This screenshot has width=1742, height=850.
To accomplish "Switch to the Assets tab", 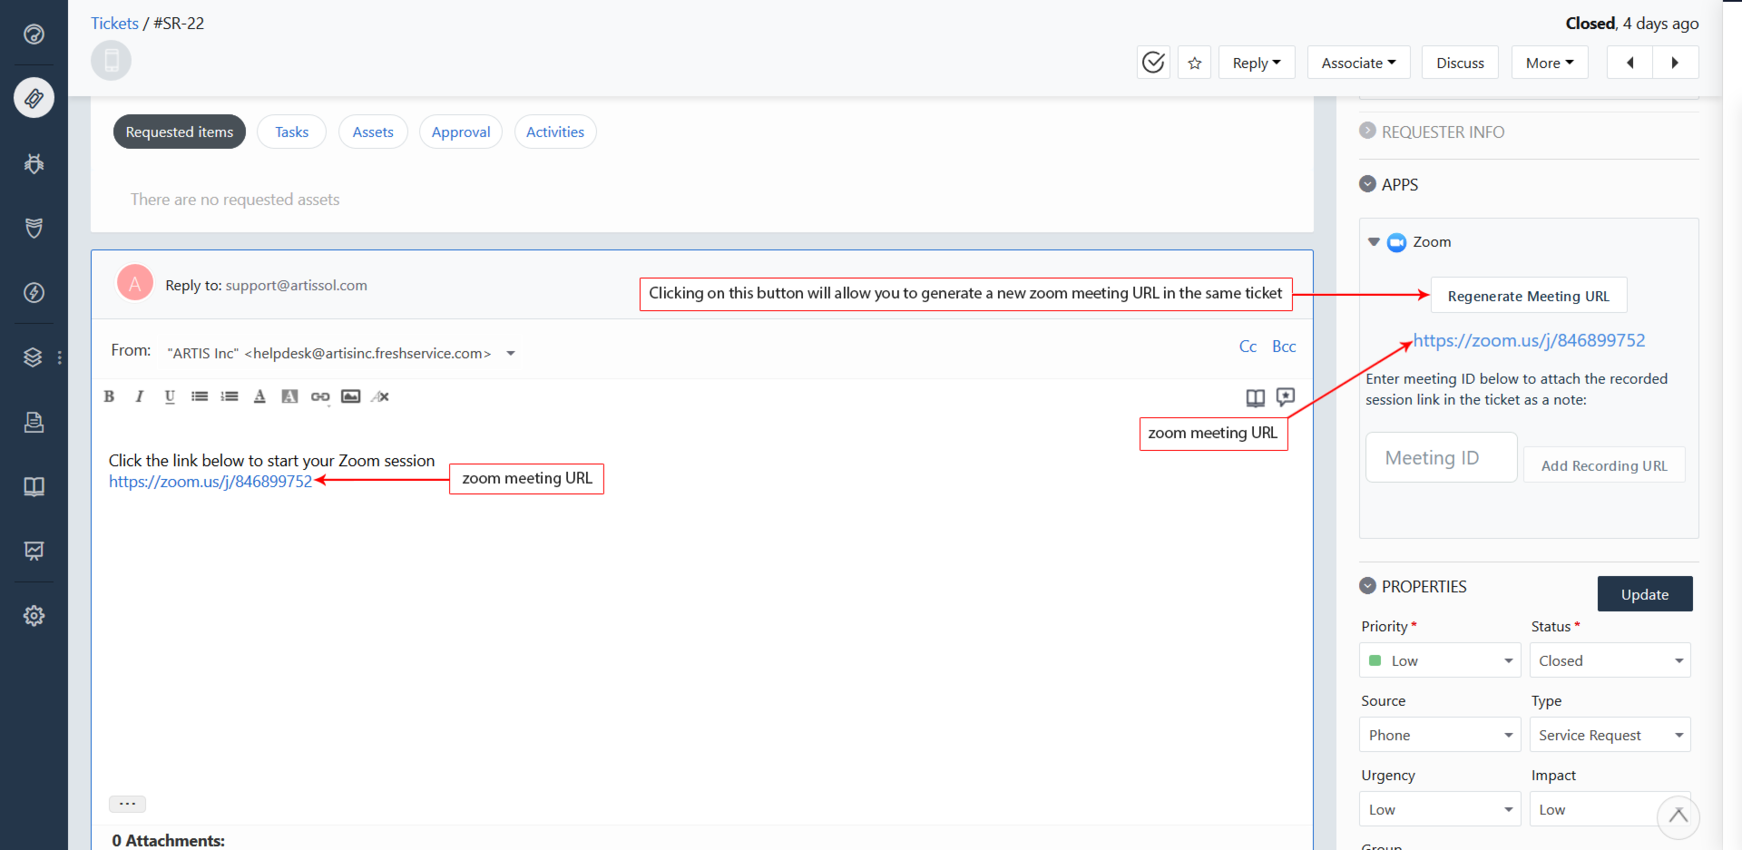I will pyautogui.click(x=373, y=132).
